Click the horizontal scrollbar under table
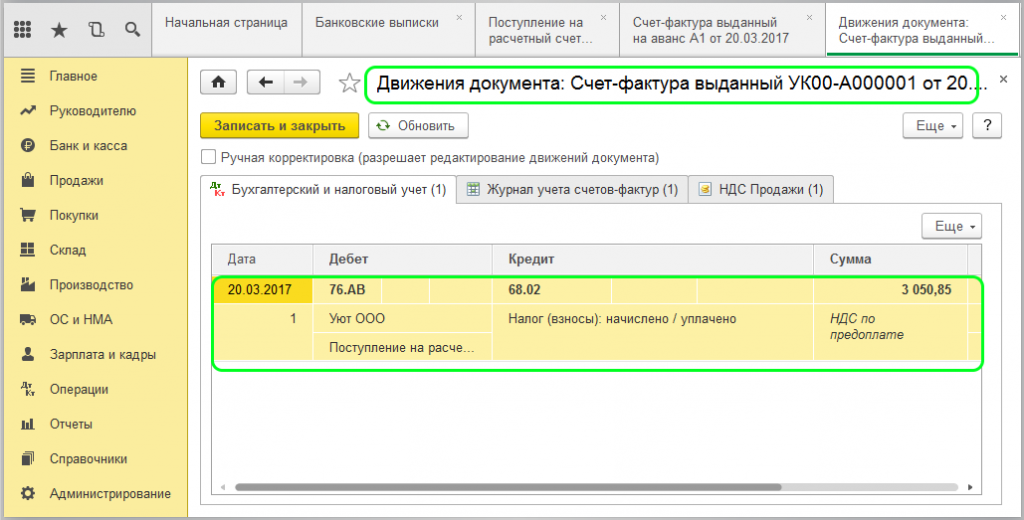The height and width of the screenshot is (520, 1024). (x=500, y=488)
